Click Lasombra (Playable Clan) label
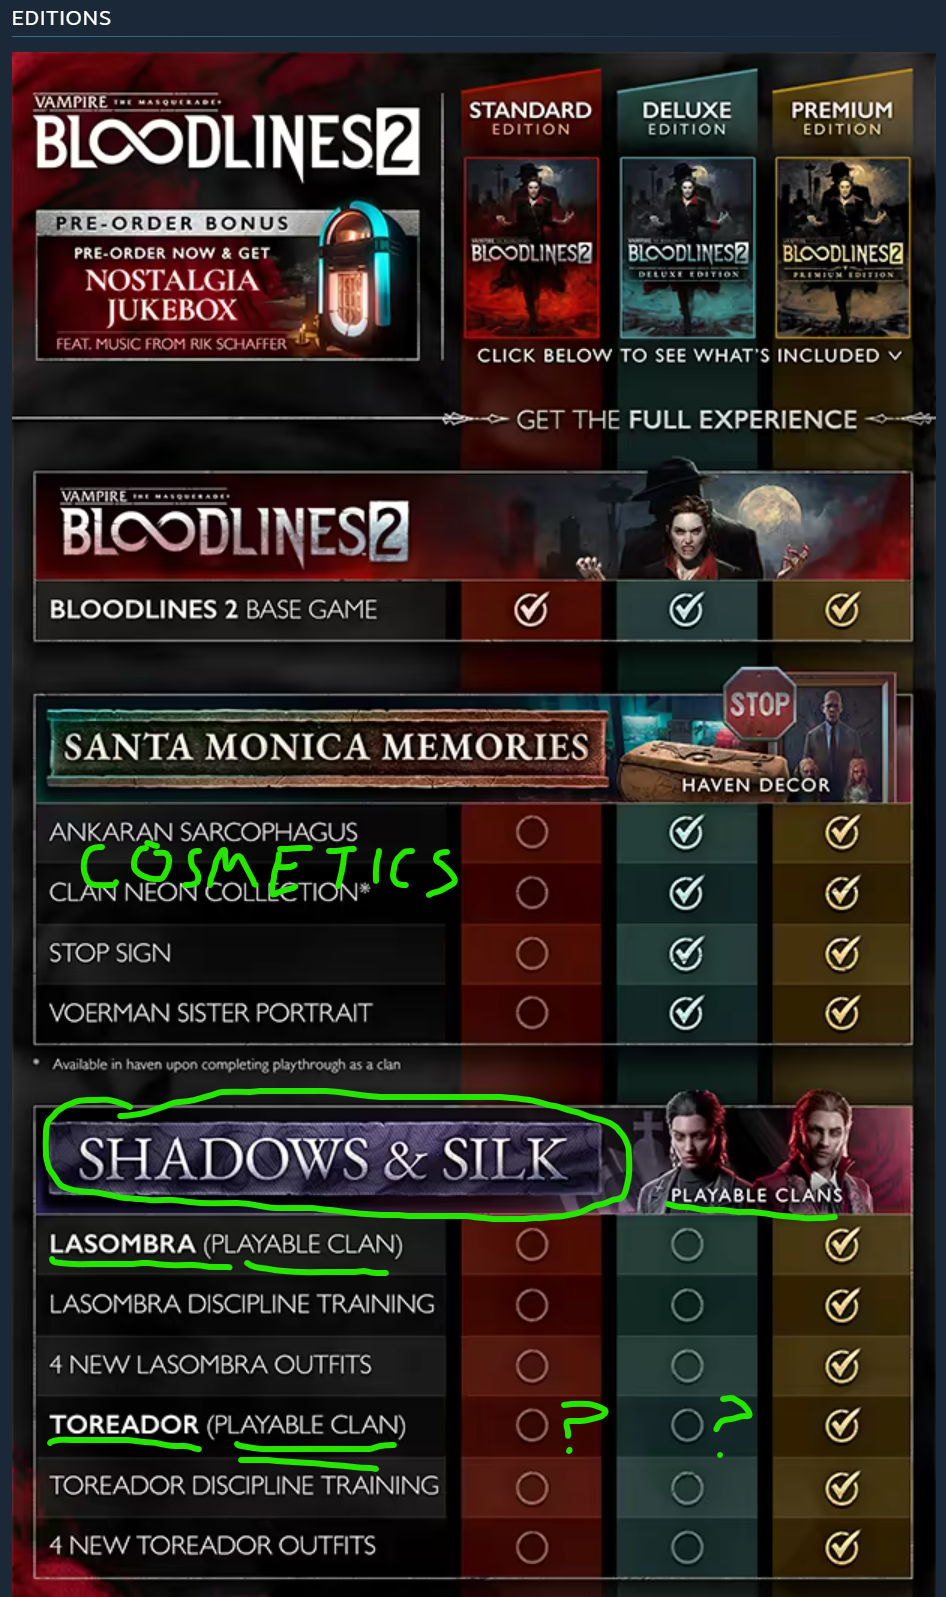This screenshot has width=946, height=1597. [226, 1244]
